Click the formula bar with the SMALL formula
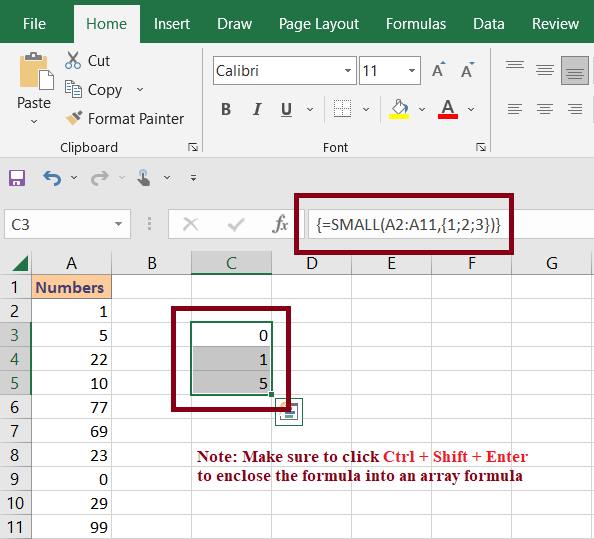This screenshot has width=594, height=539. click(x=451, y=225)
